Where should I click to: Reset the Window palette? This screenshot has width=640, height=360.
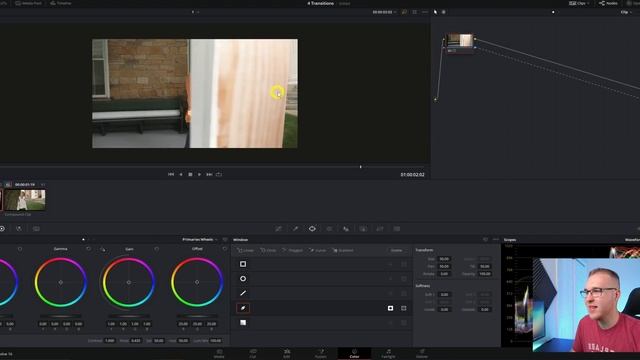tap(485, 240)
